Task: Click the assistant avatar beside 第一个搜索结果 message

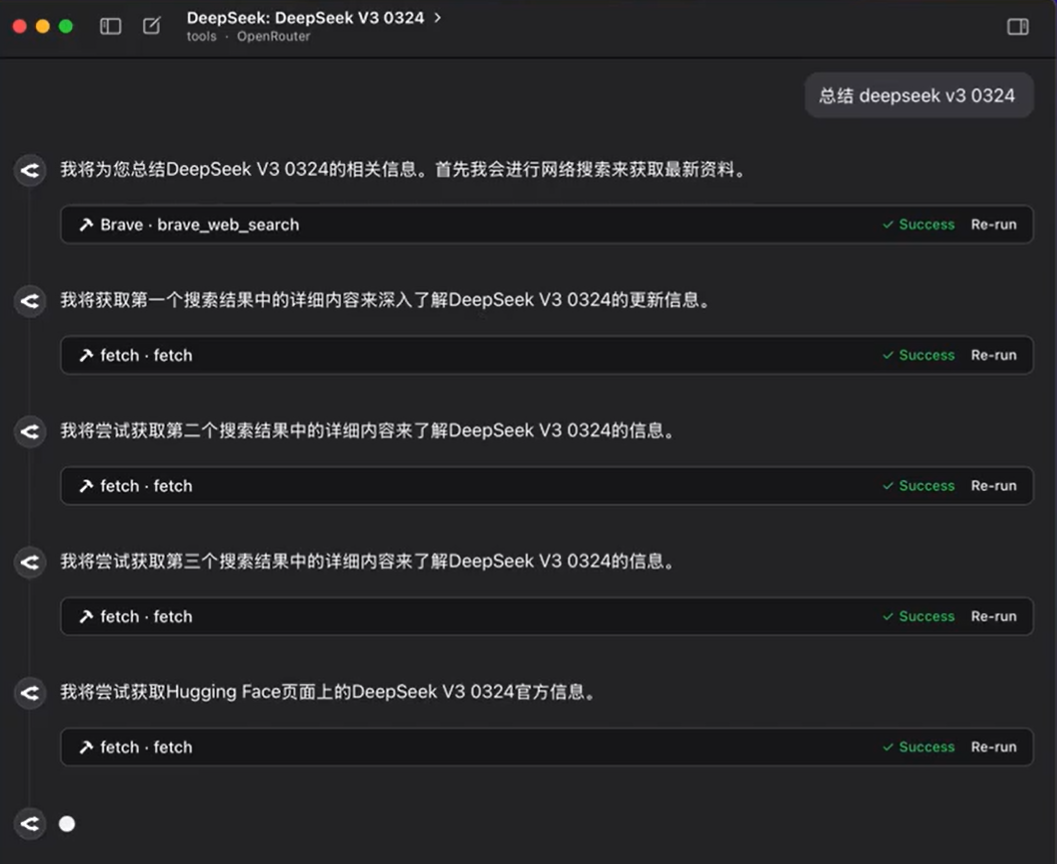Action: pos(30,301)
